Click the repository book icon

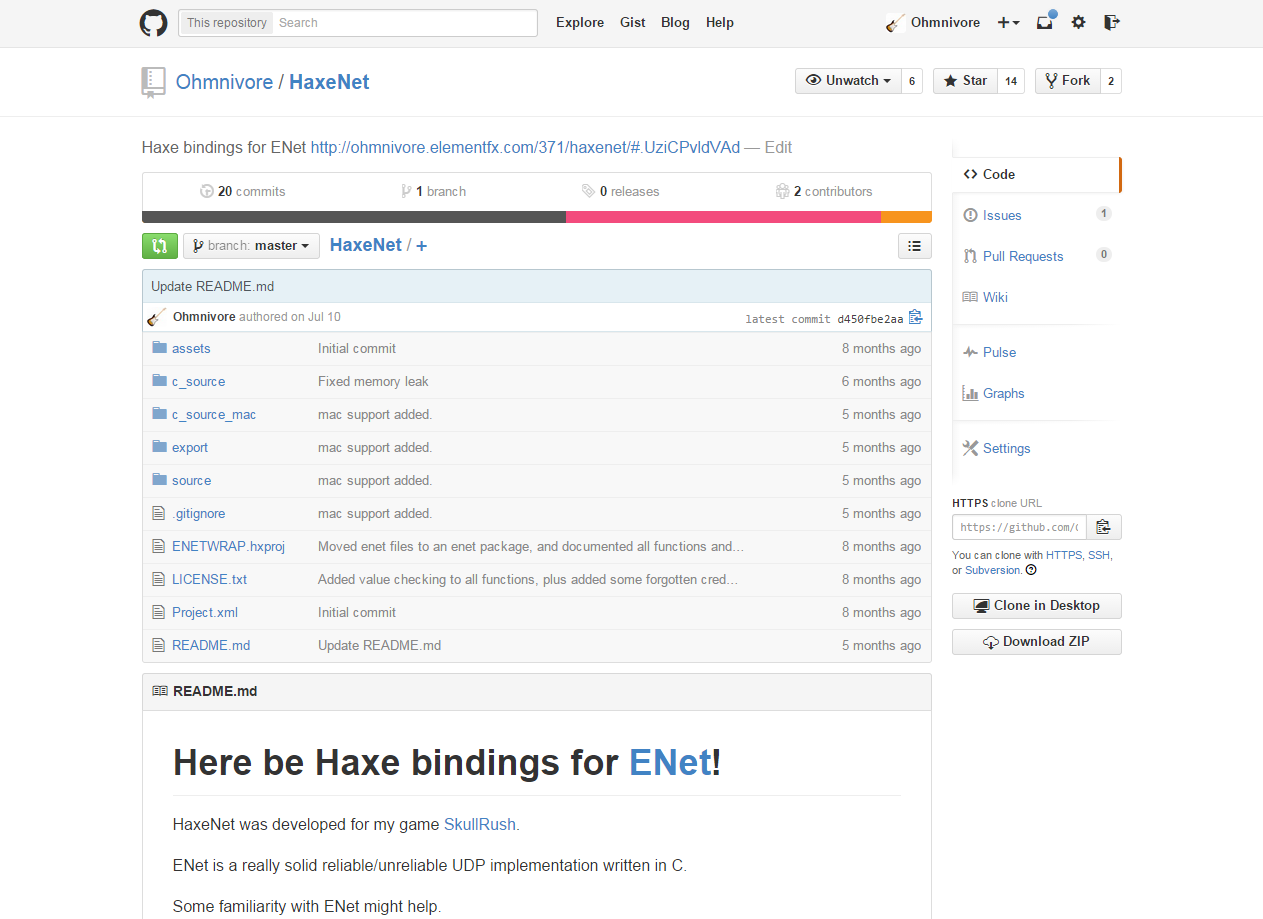coord(153,82)
